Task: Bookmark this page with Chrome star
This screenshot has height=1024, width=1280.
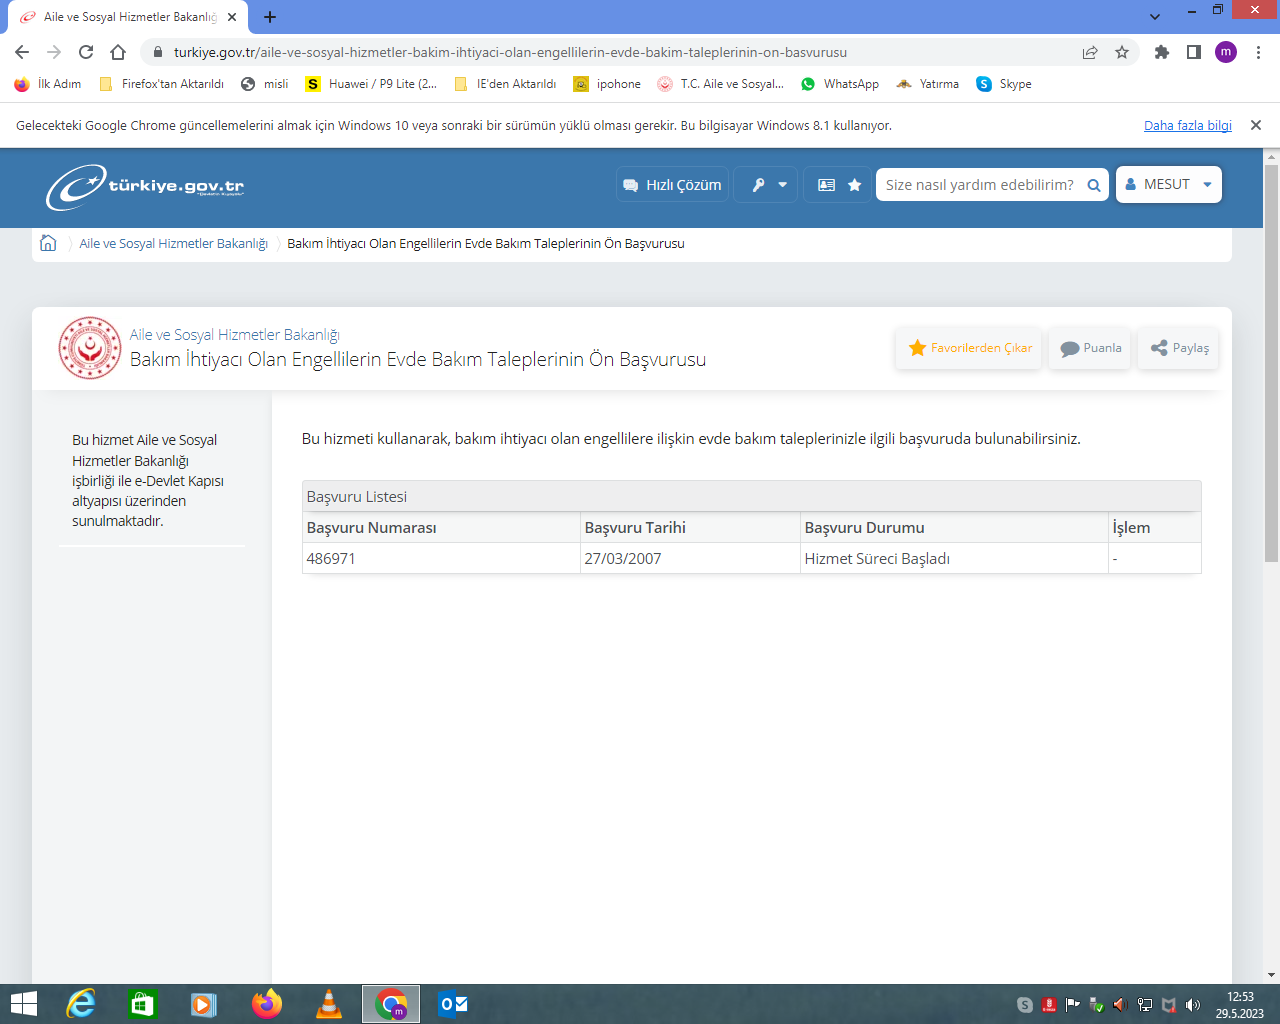Action: click(1122, 52)
